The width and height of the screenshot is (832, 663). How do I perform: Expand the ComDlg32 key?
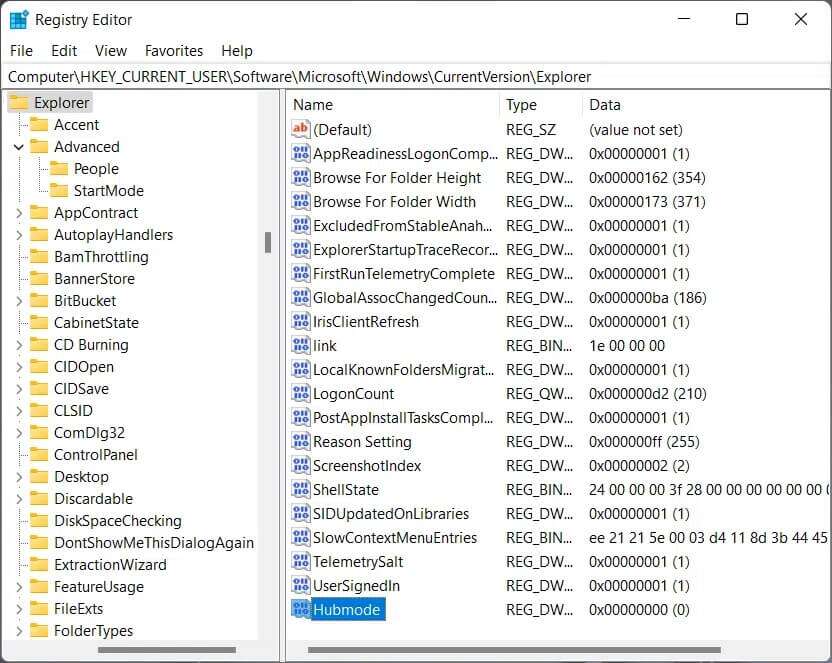19,433
